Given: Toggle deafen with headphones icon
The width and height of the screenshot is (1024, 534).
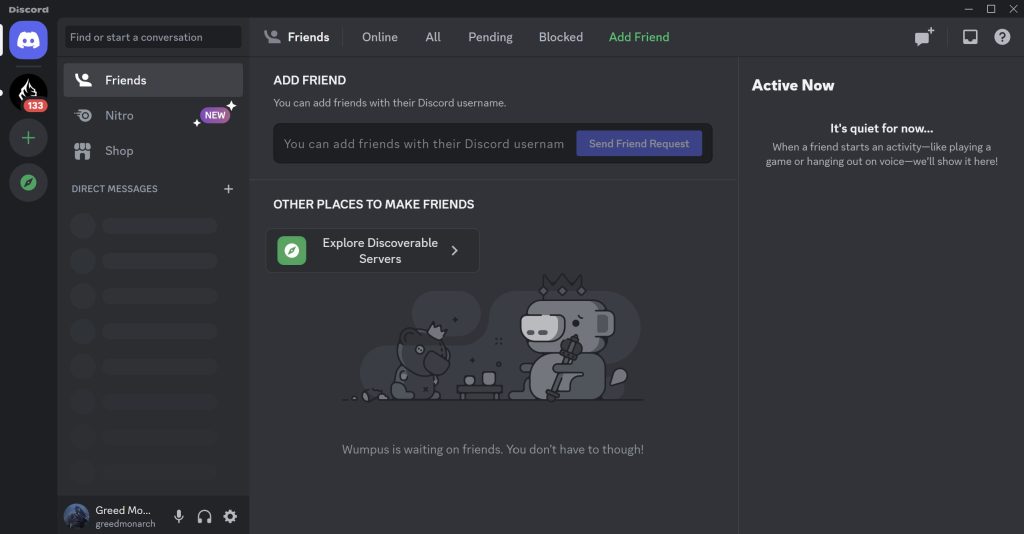Looking at the screenshot, I should point(204,516).
